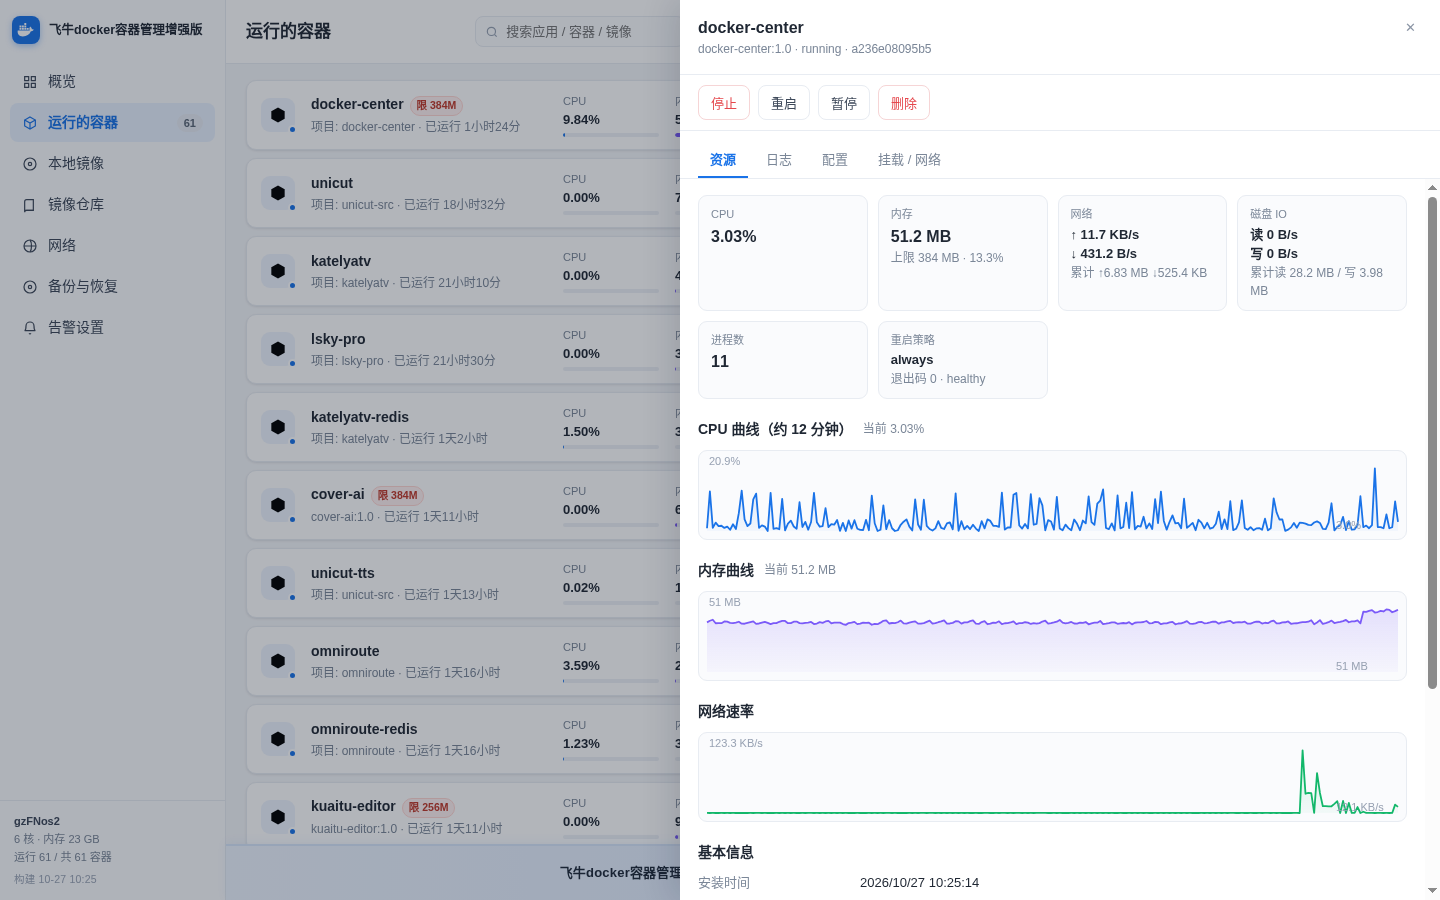Click the 网络 globe icon
The height and width of the screenshot is (900, 1440).
point(30,246)
